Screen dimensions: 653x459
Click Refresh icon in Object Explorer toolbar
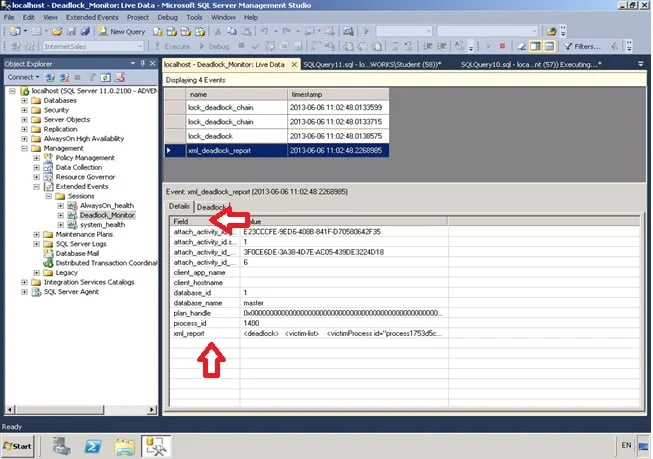point(105,77)
